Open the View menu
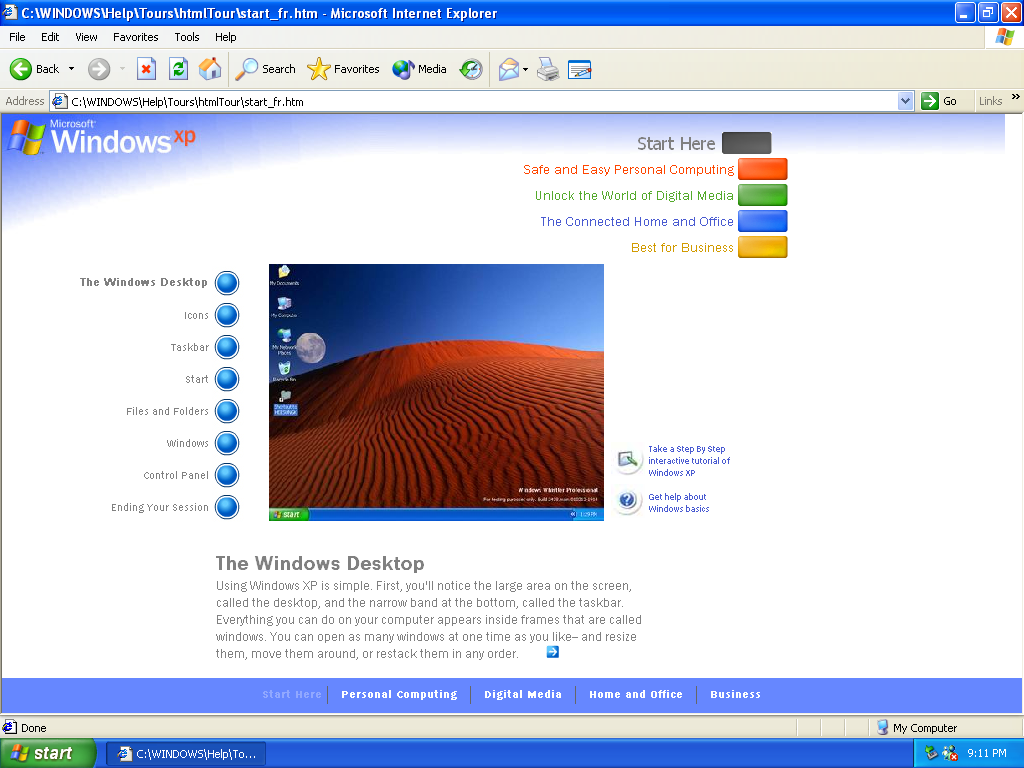Screen dimensions: 1024x768 pos(86,37)
